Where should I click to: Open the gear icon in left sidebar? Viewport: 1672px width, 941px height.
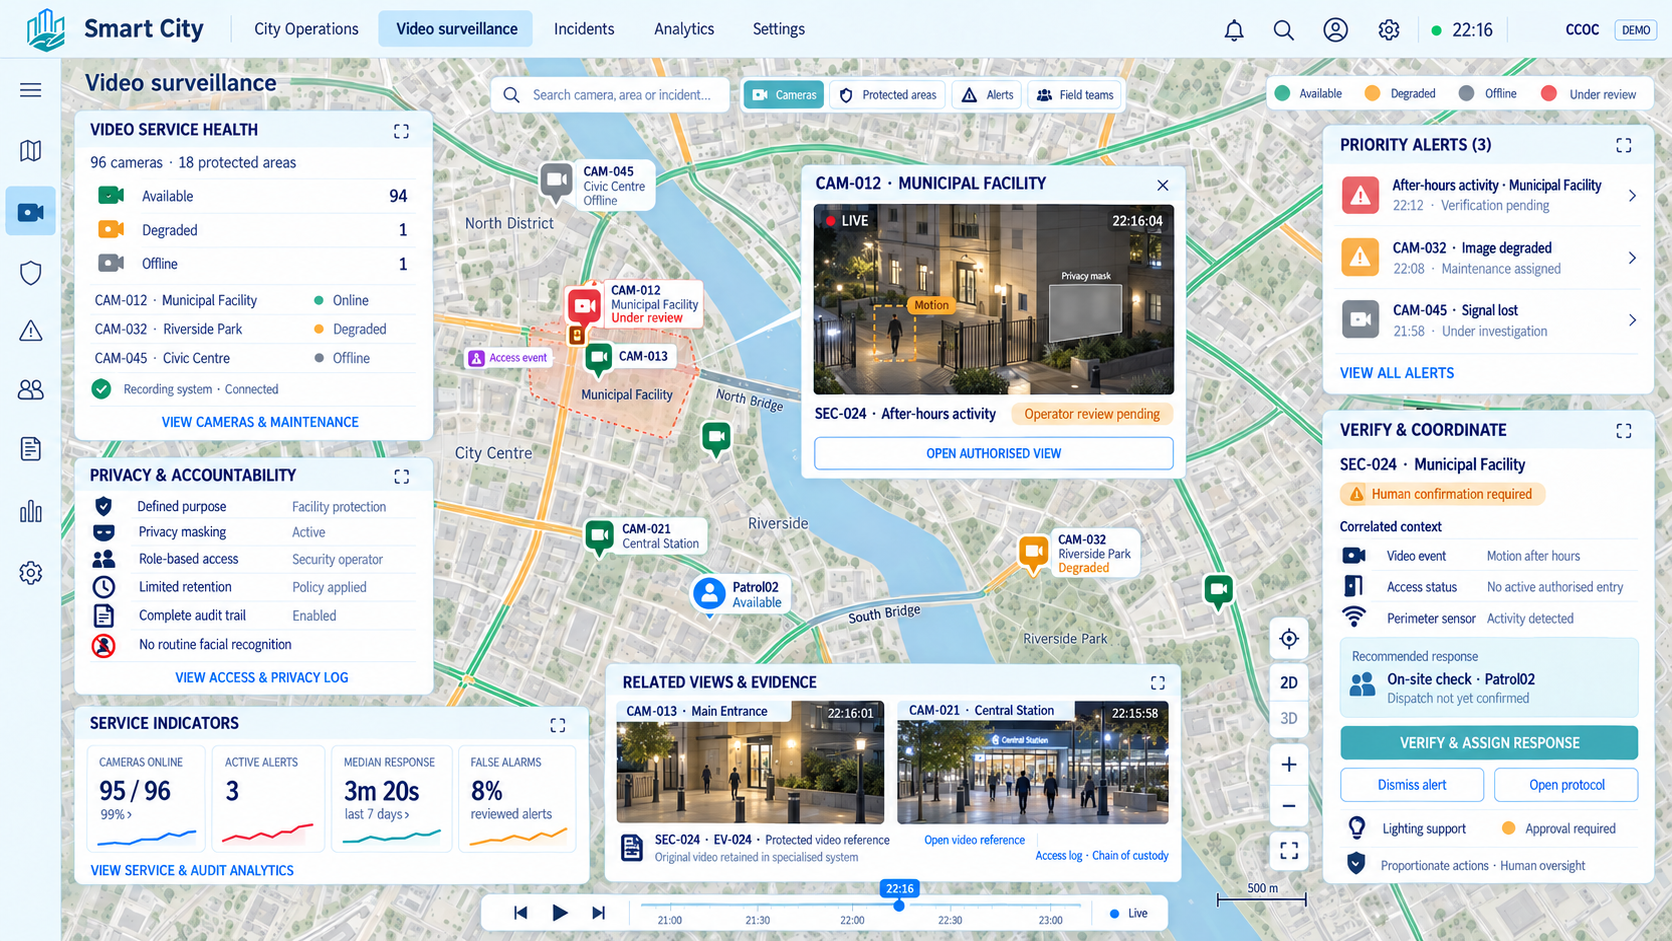coord(31,573)
